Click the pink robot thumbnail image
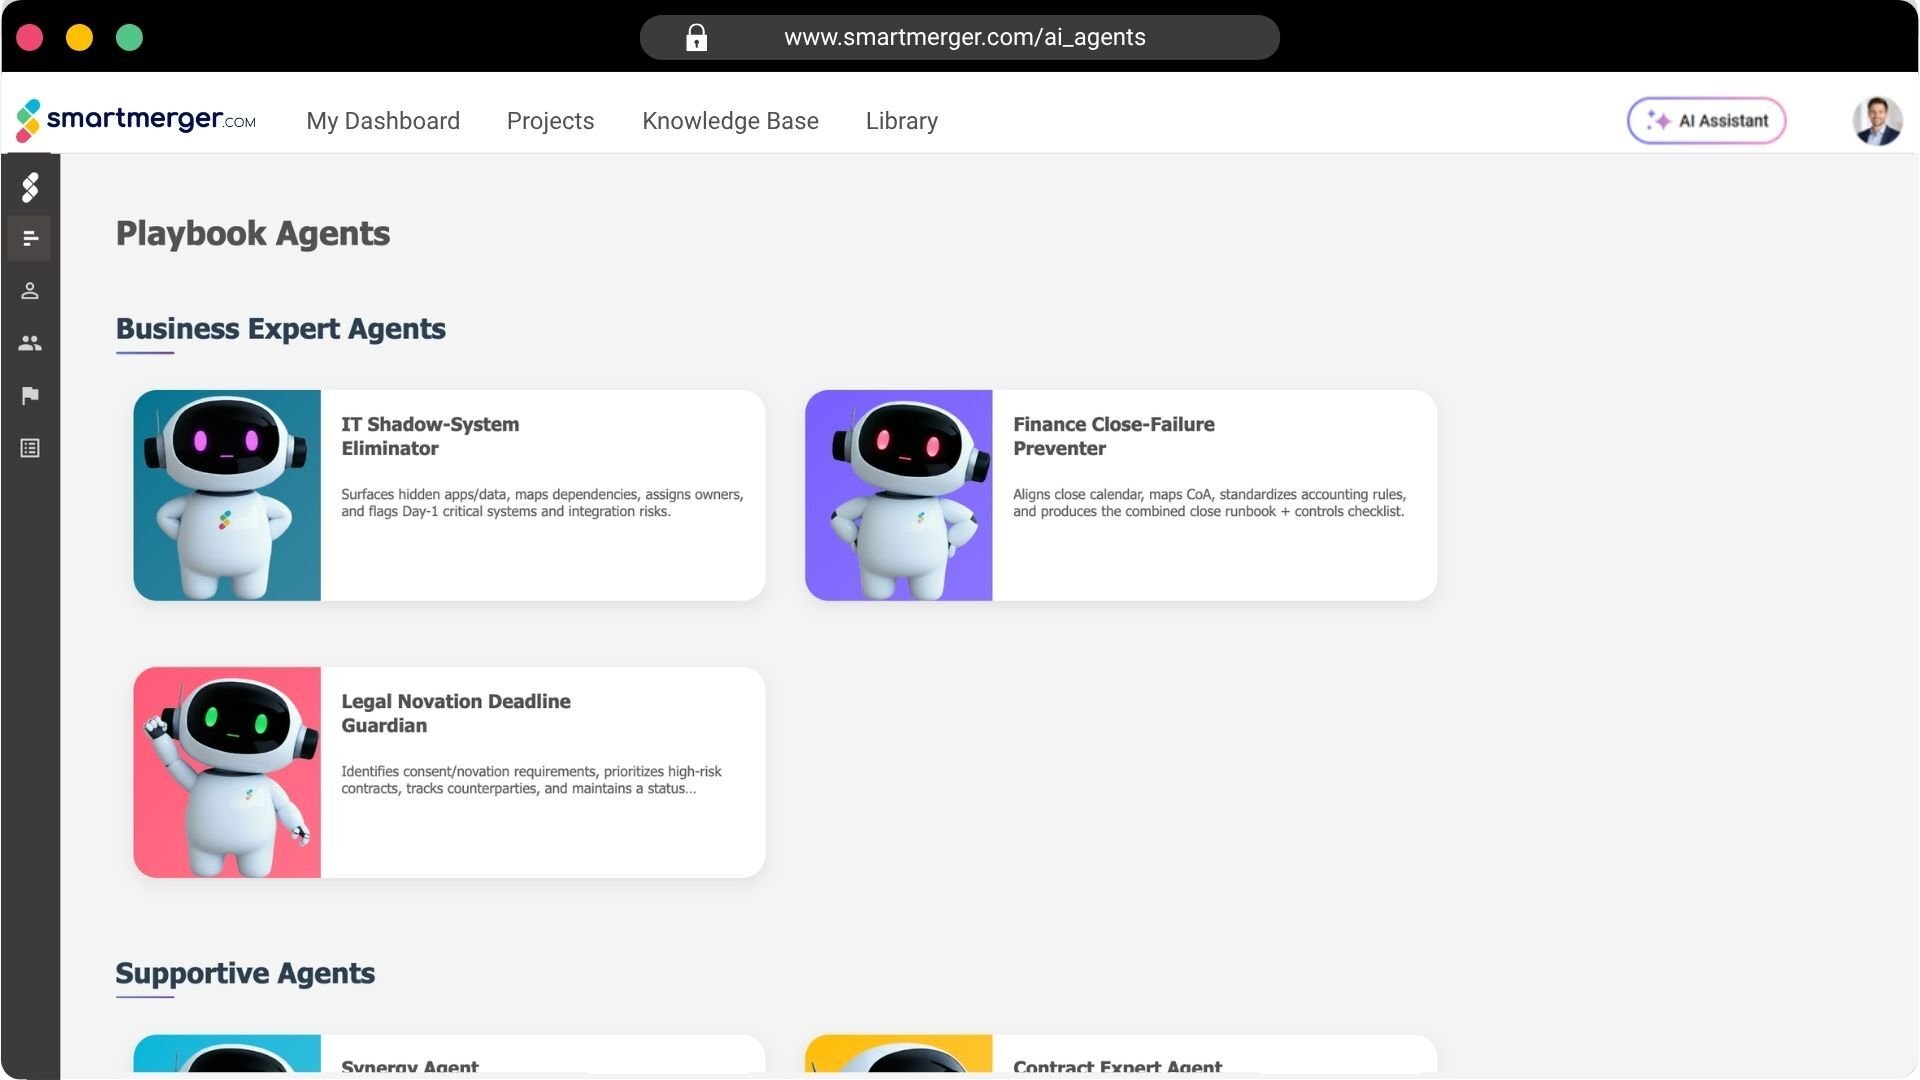Viewport: 1920px width, 1080px height. pyautogui.click(x=227, y=772)
